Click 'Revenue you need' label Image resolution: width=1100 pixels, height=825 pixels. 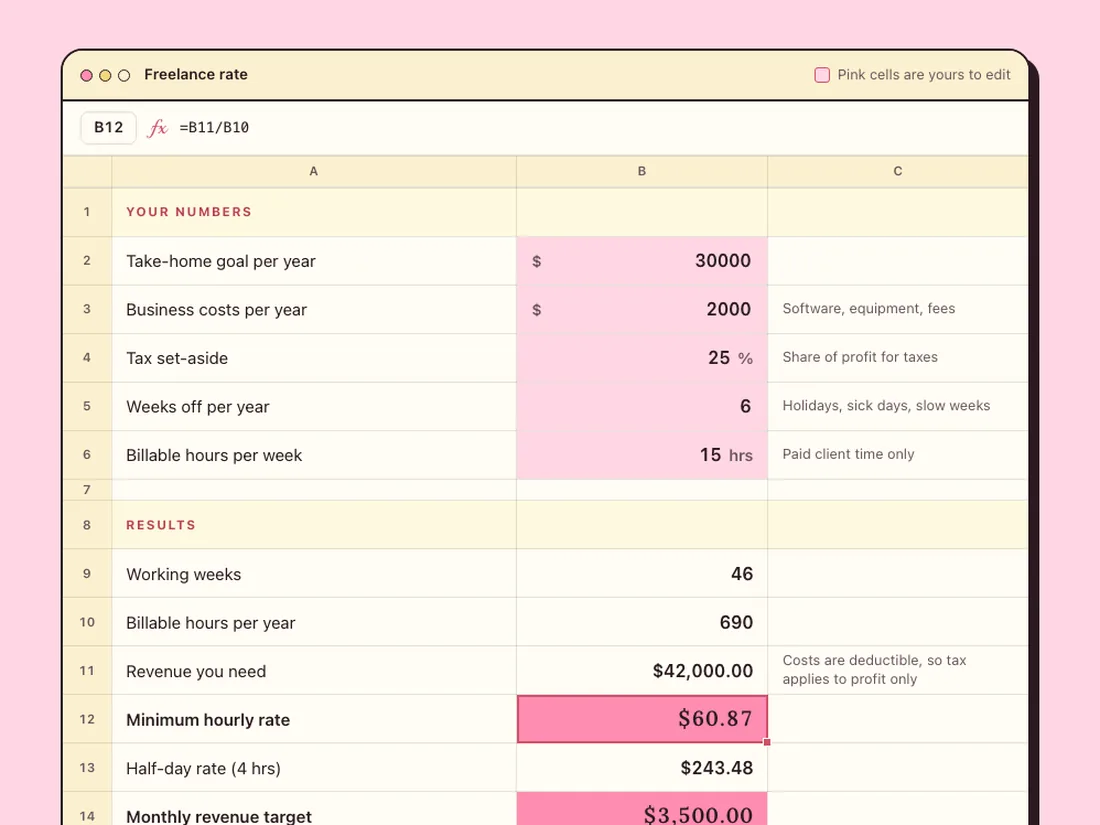pyautogui.click(x=196, y=671)
